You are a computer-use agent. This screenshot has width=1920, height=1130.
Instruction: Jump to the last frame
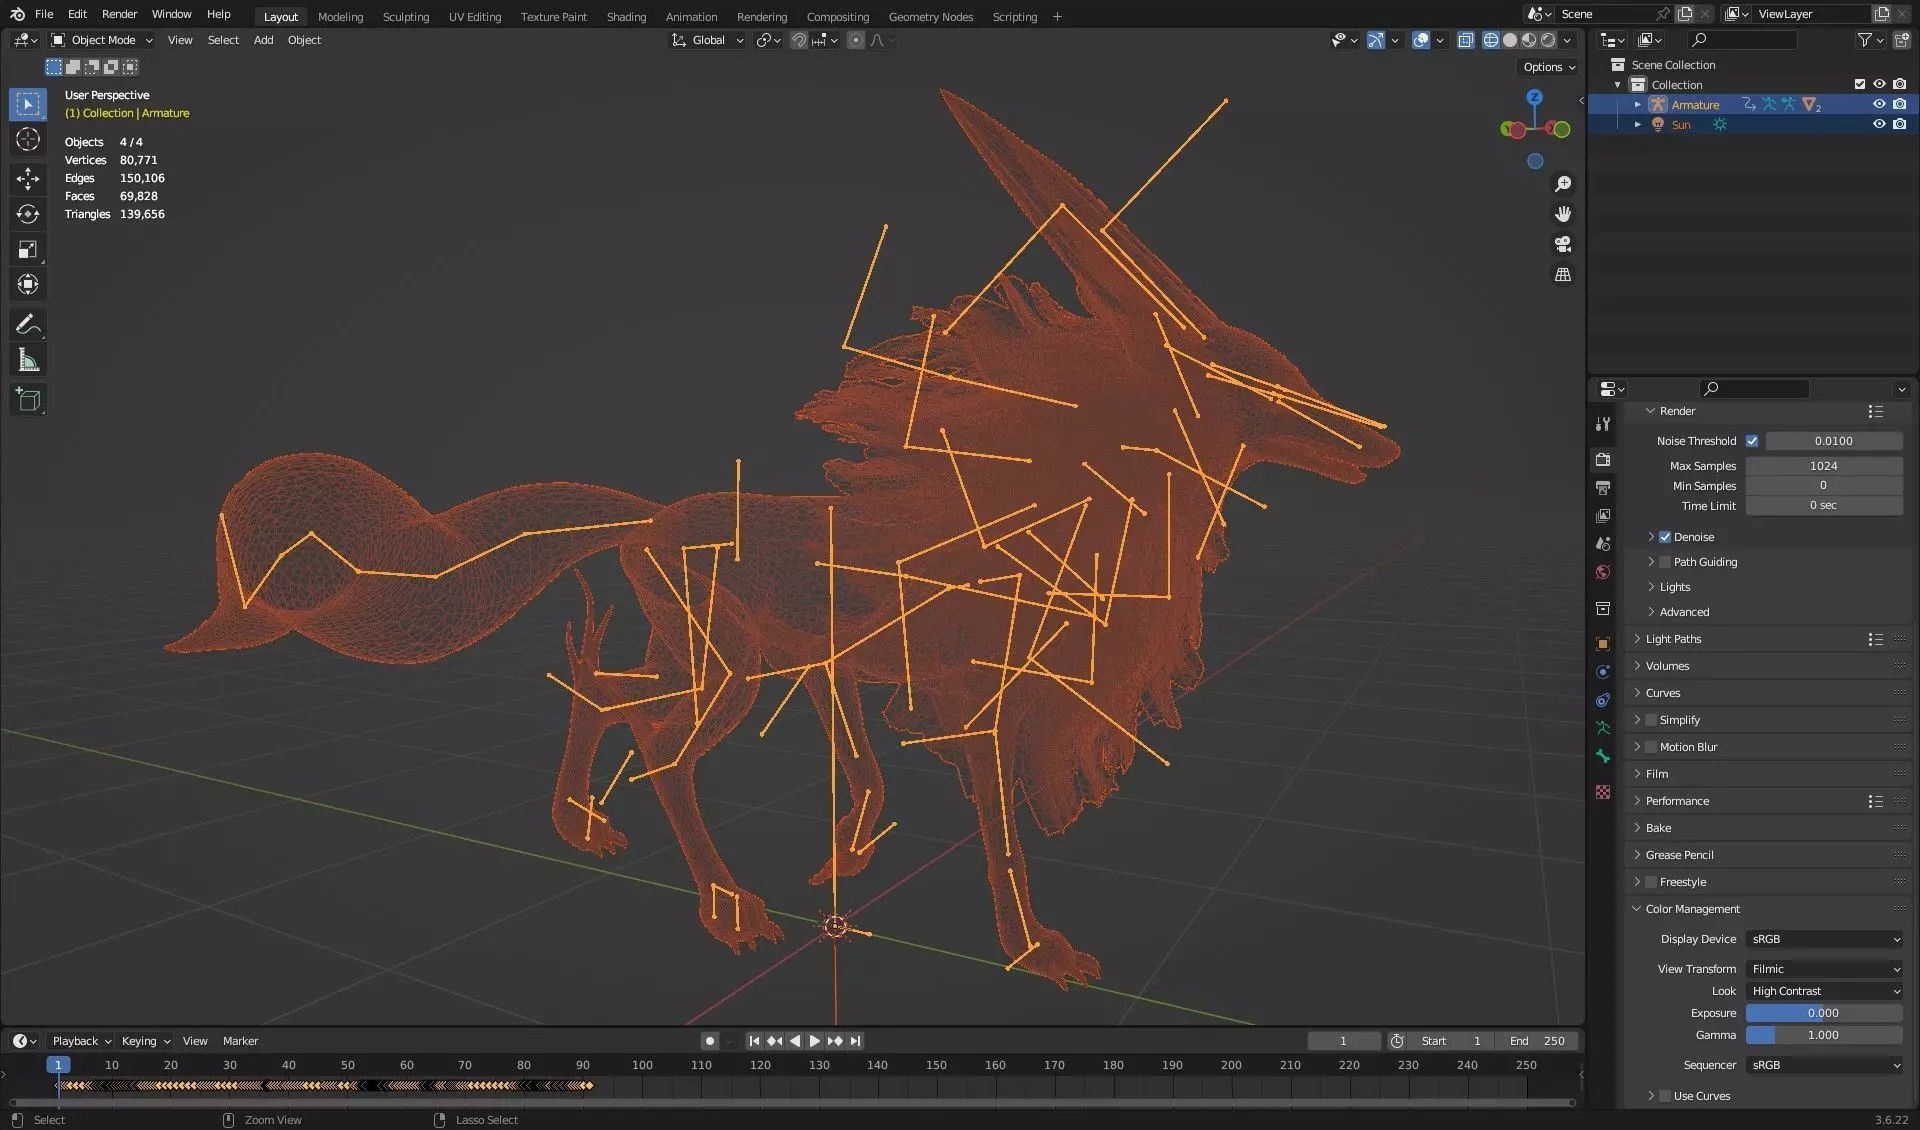(x=856, y=1041)
